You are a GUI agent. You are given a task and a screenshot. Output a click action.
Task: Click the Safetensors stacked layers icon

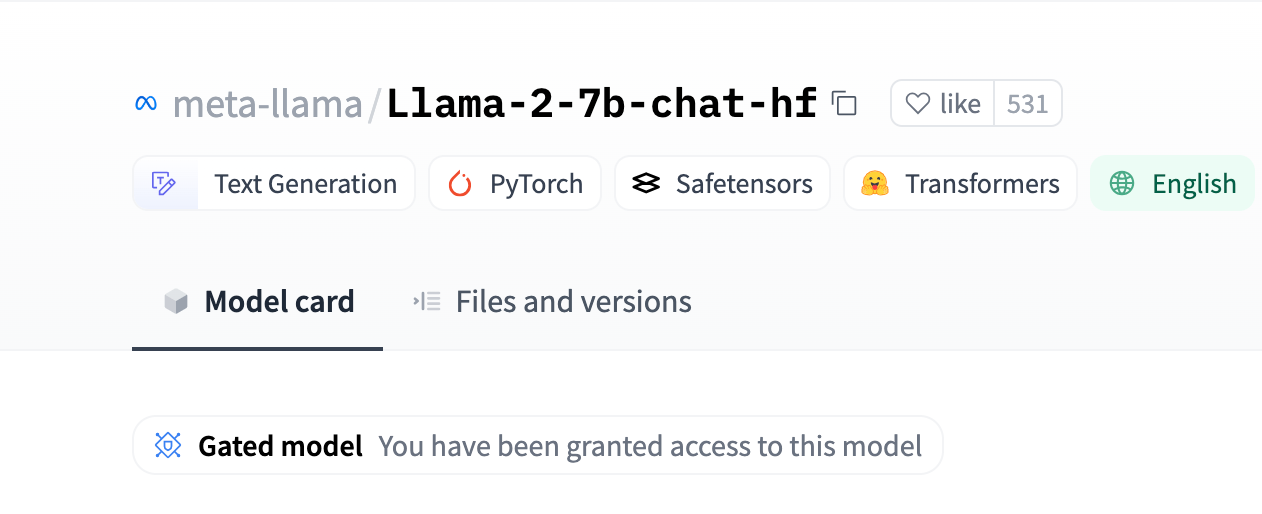pos(647,184)
